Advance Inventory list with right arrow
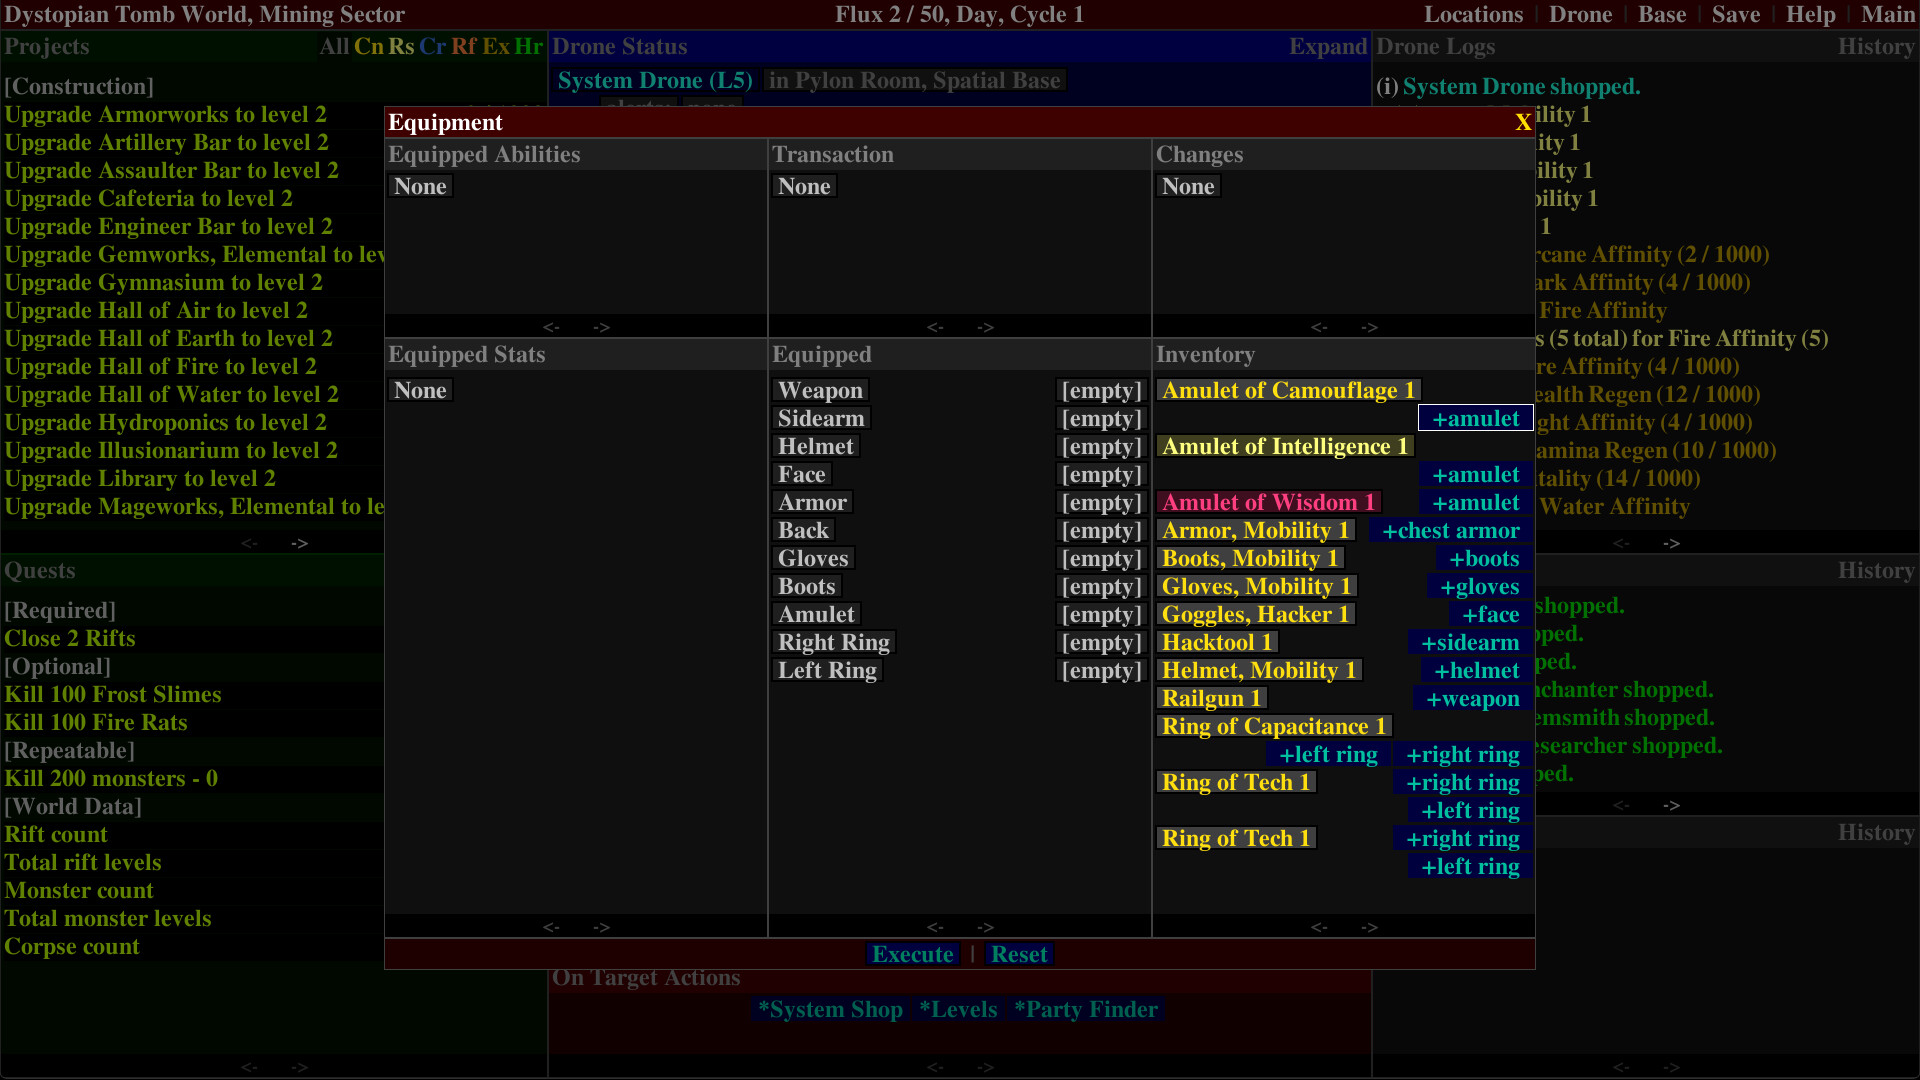 pos(1371,927)
